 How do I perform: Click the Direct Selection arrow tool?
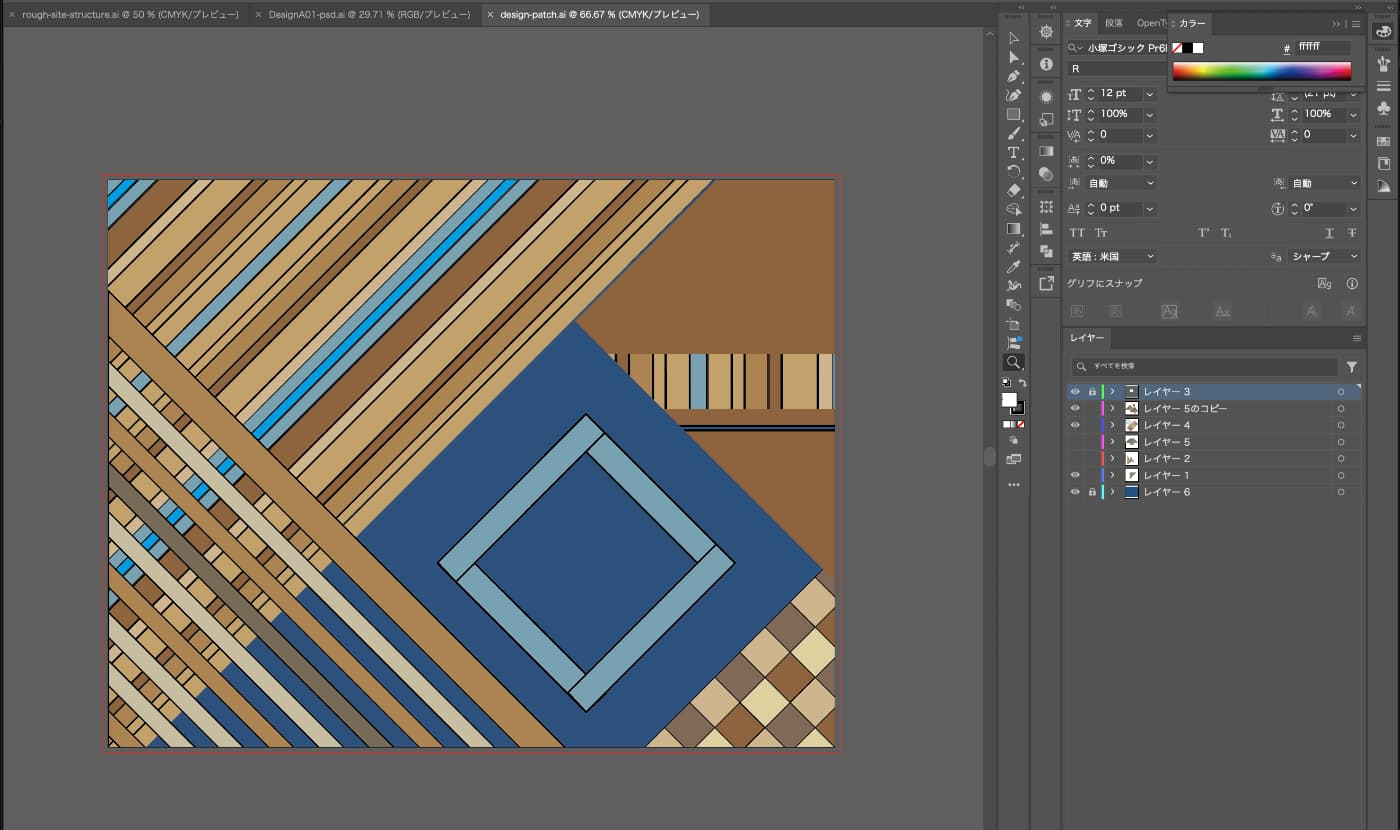coord(1013,57)
